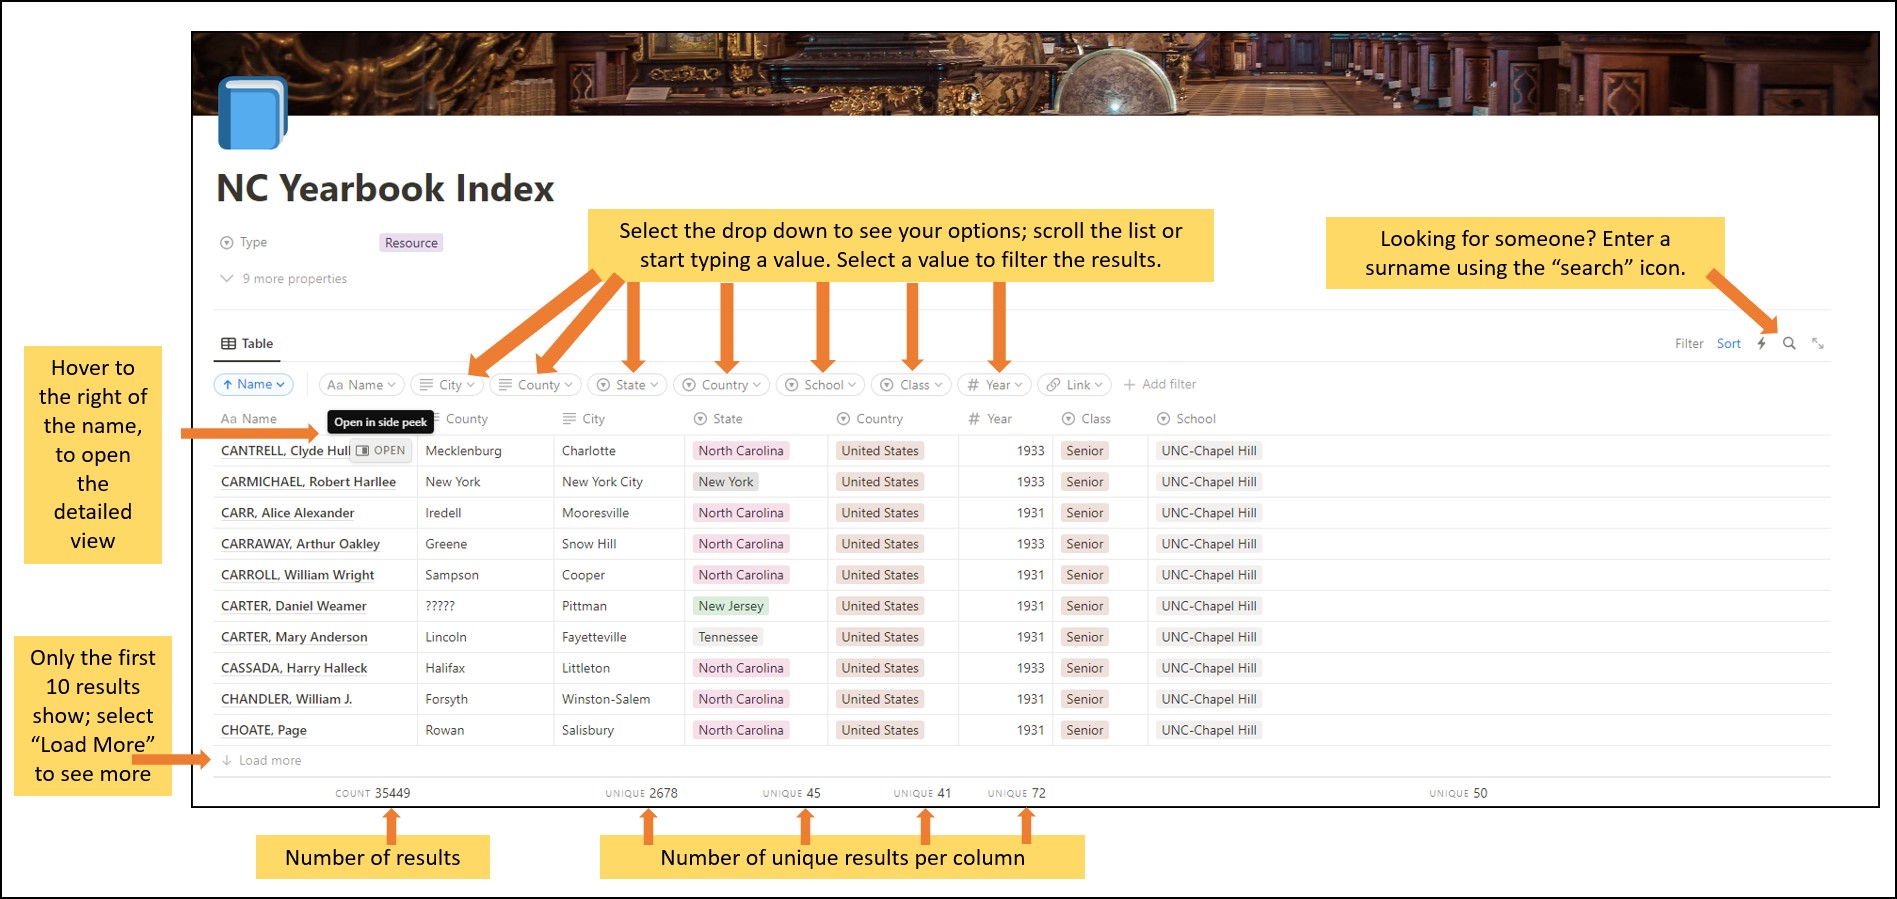Click the Resource type tag
This screenshot has width=1897, height=899.
(411, 243)
